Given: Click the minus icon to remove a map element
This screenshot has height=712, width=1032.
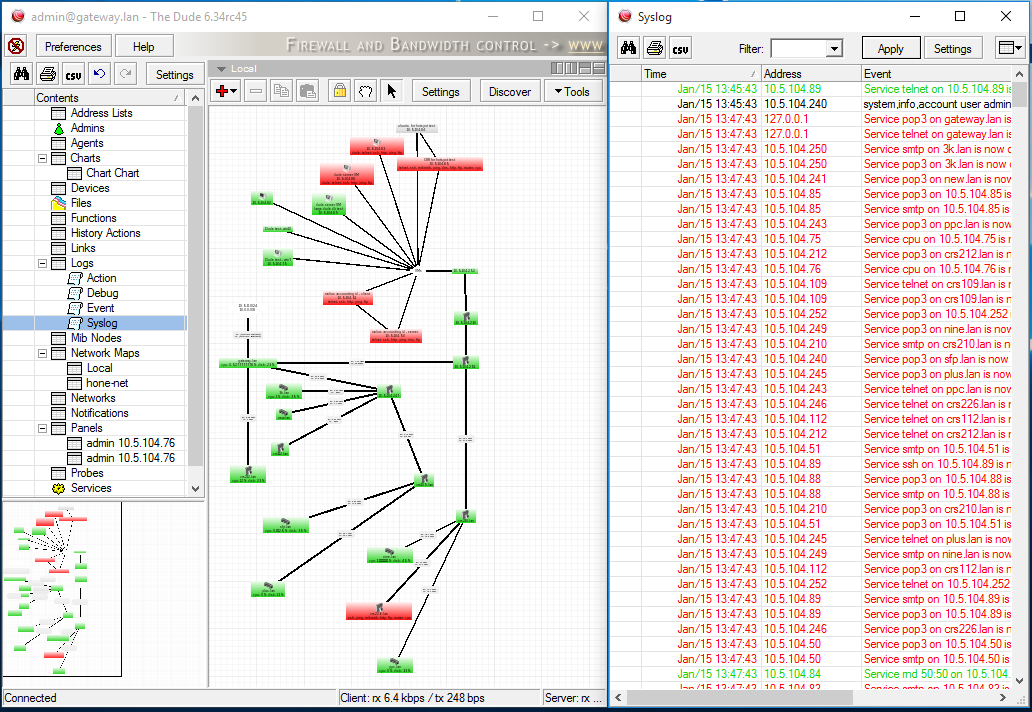Looking at the screenshot, I should 256,91.
